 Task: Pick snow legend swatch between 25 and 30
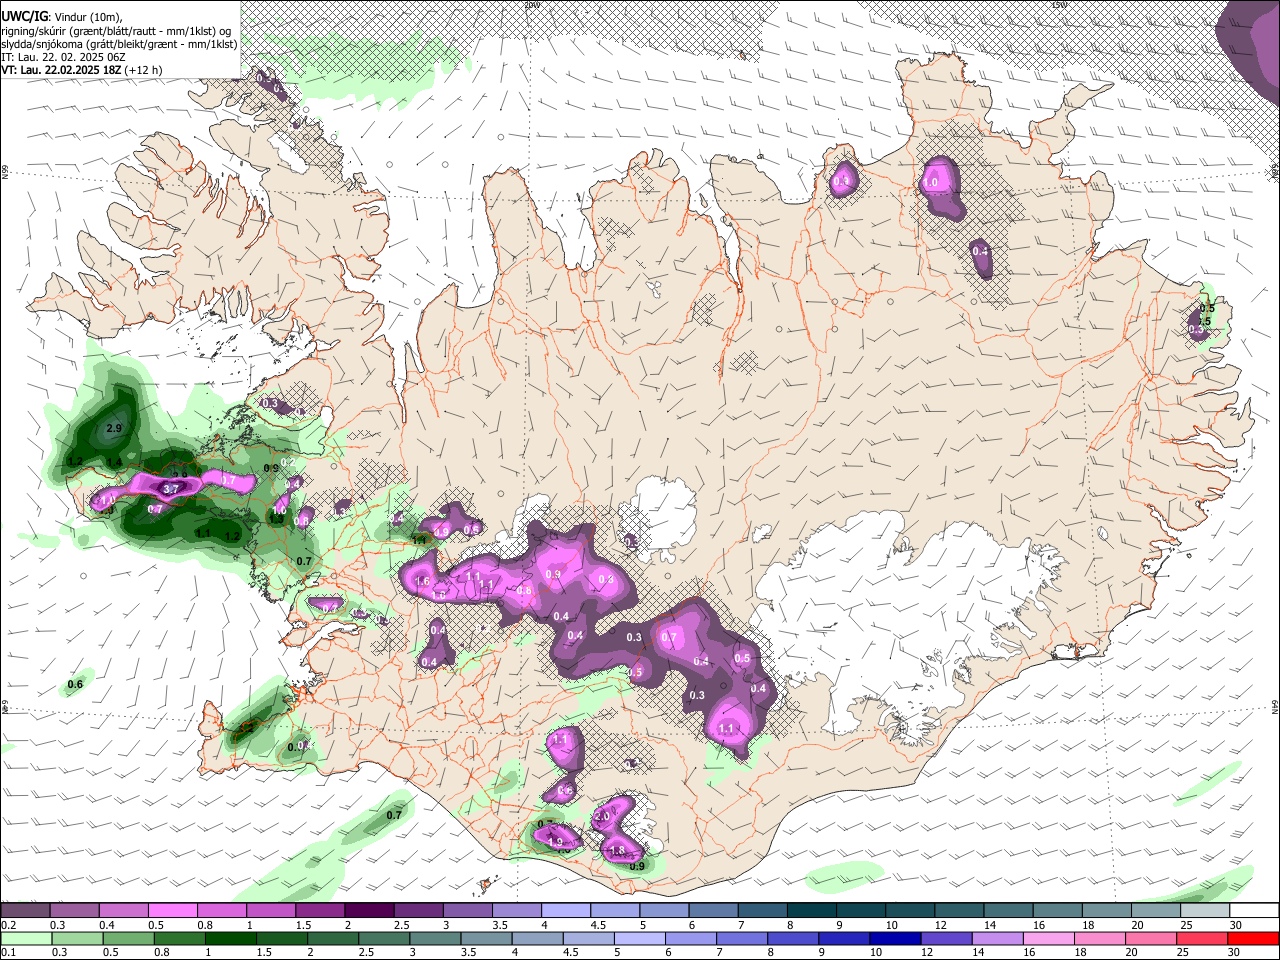point(1205,910)
